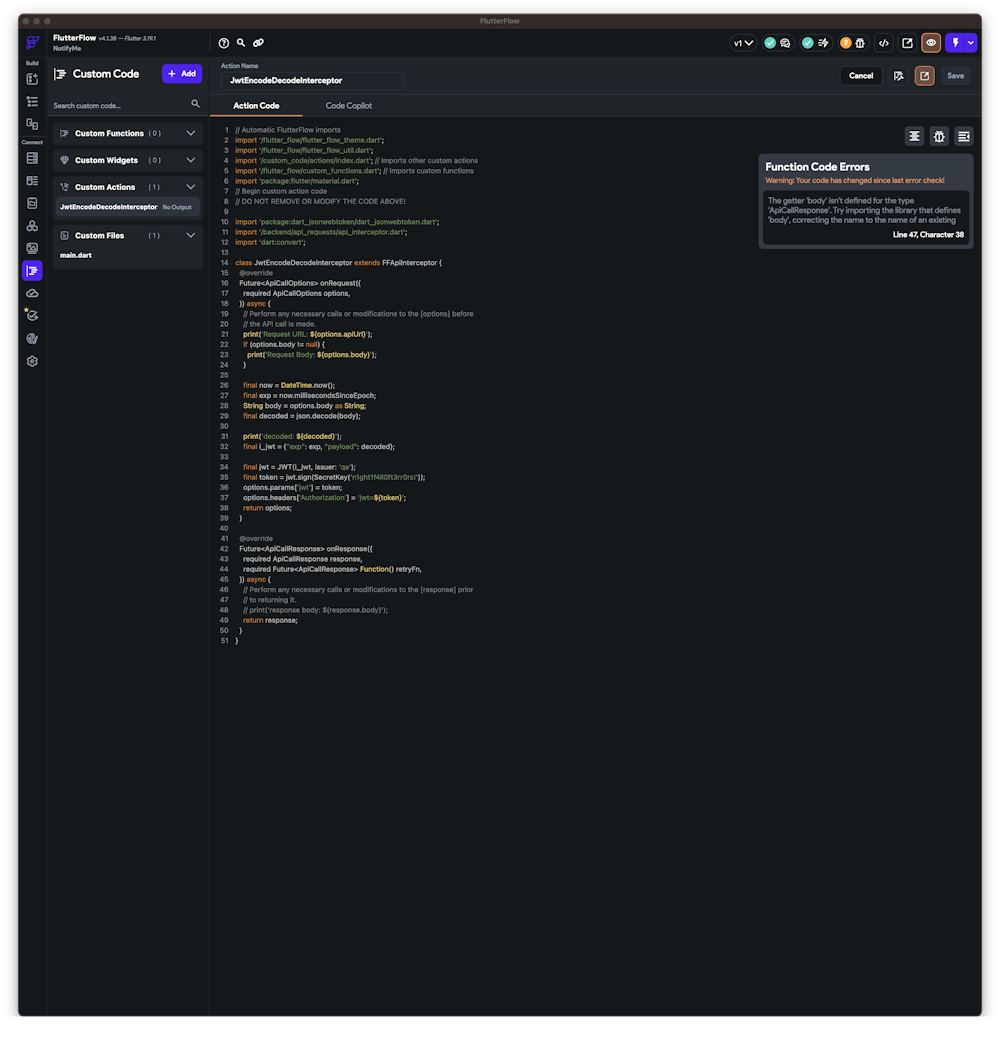Toggle the highlighted expand editor button near Save
The image size is (1000, 1039).
[924, 76]
